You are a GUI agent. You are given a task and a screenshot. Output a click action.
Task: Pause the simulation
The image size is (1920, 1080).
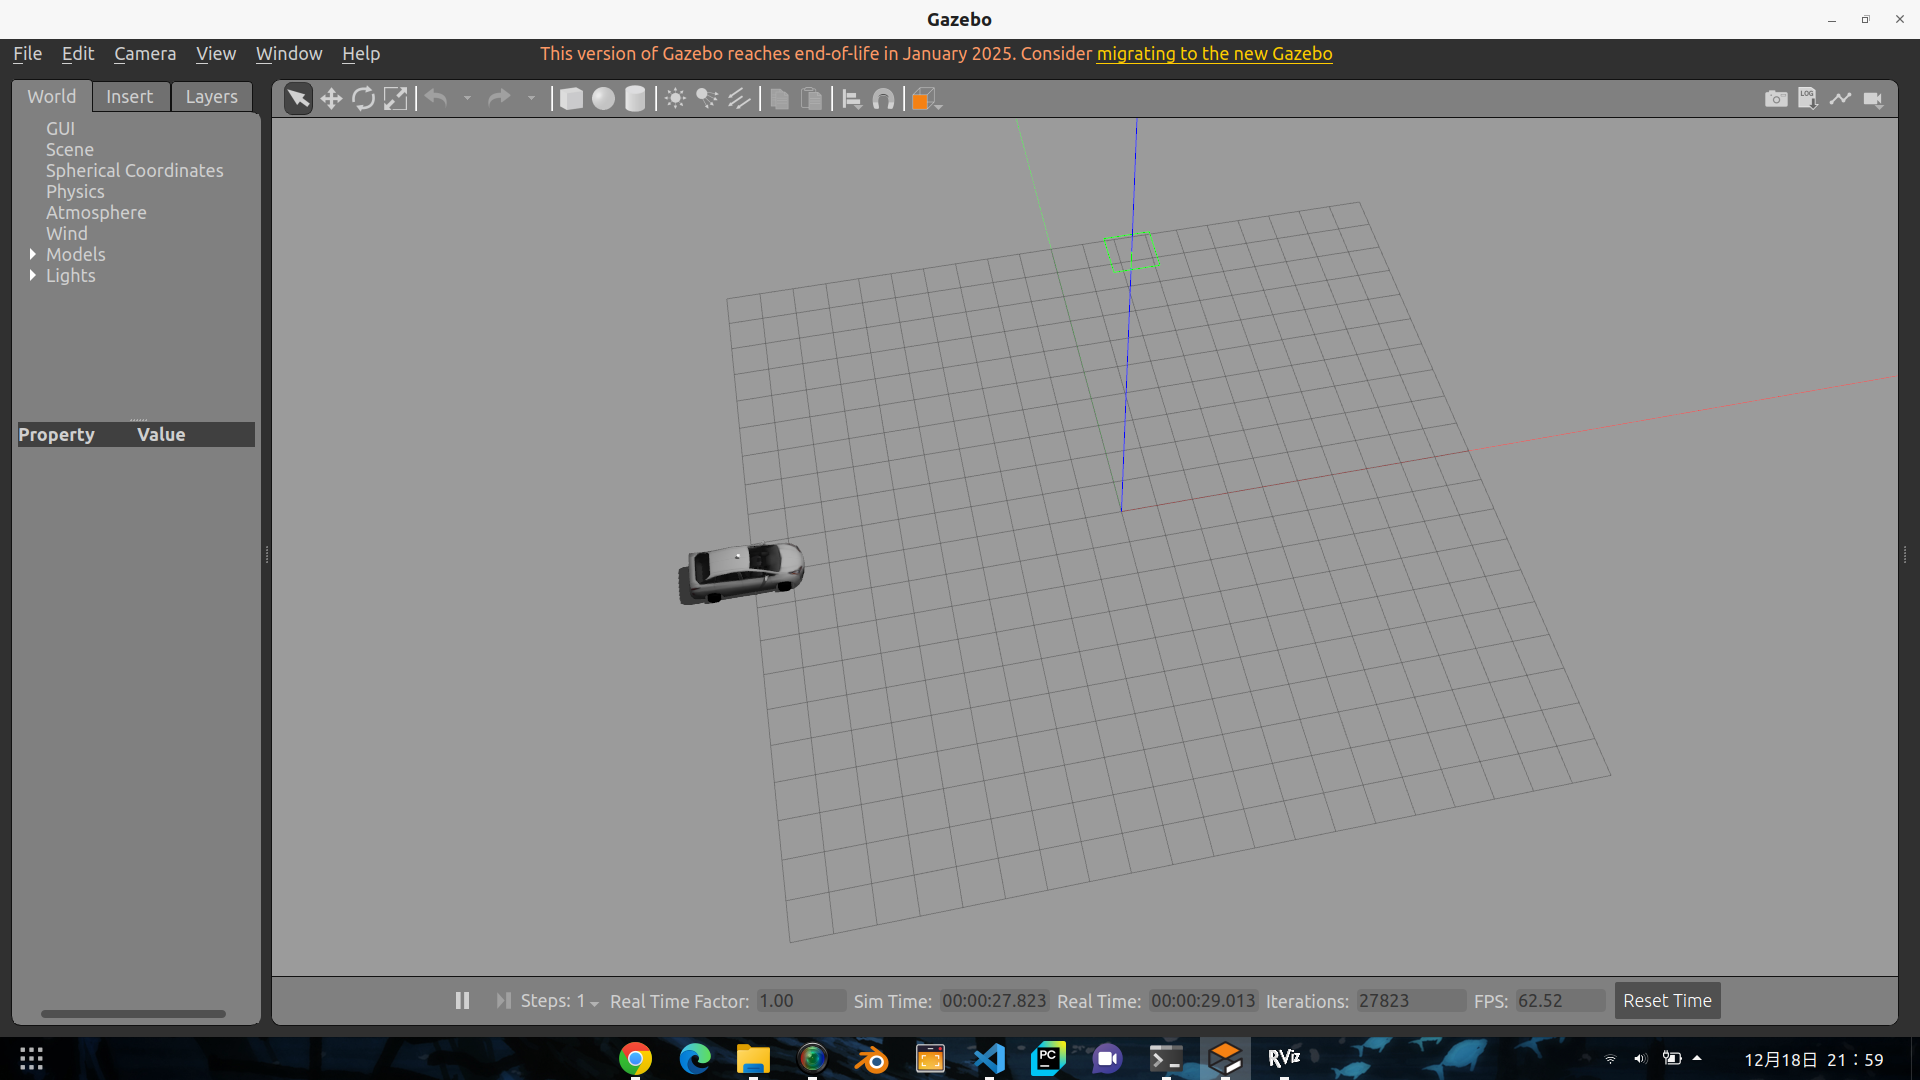(x=462, y=1000)
